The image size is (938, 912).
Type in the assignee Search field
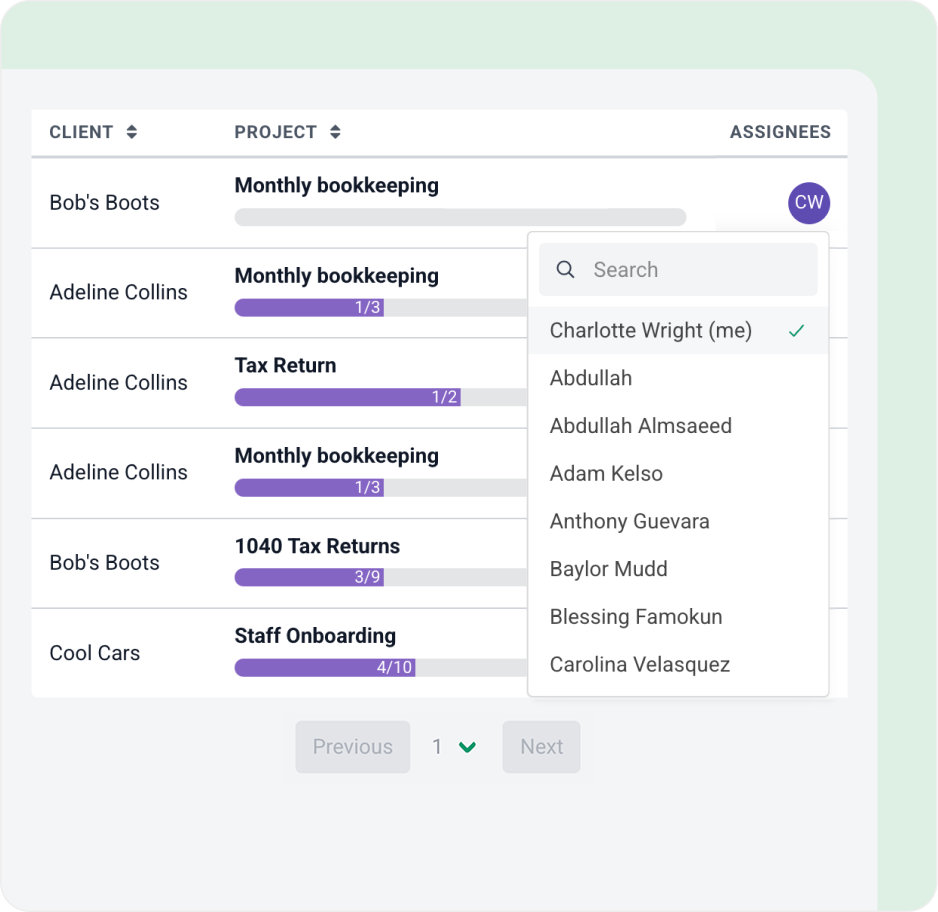point(678,270)
